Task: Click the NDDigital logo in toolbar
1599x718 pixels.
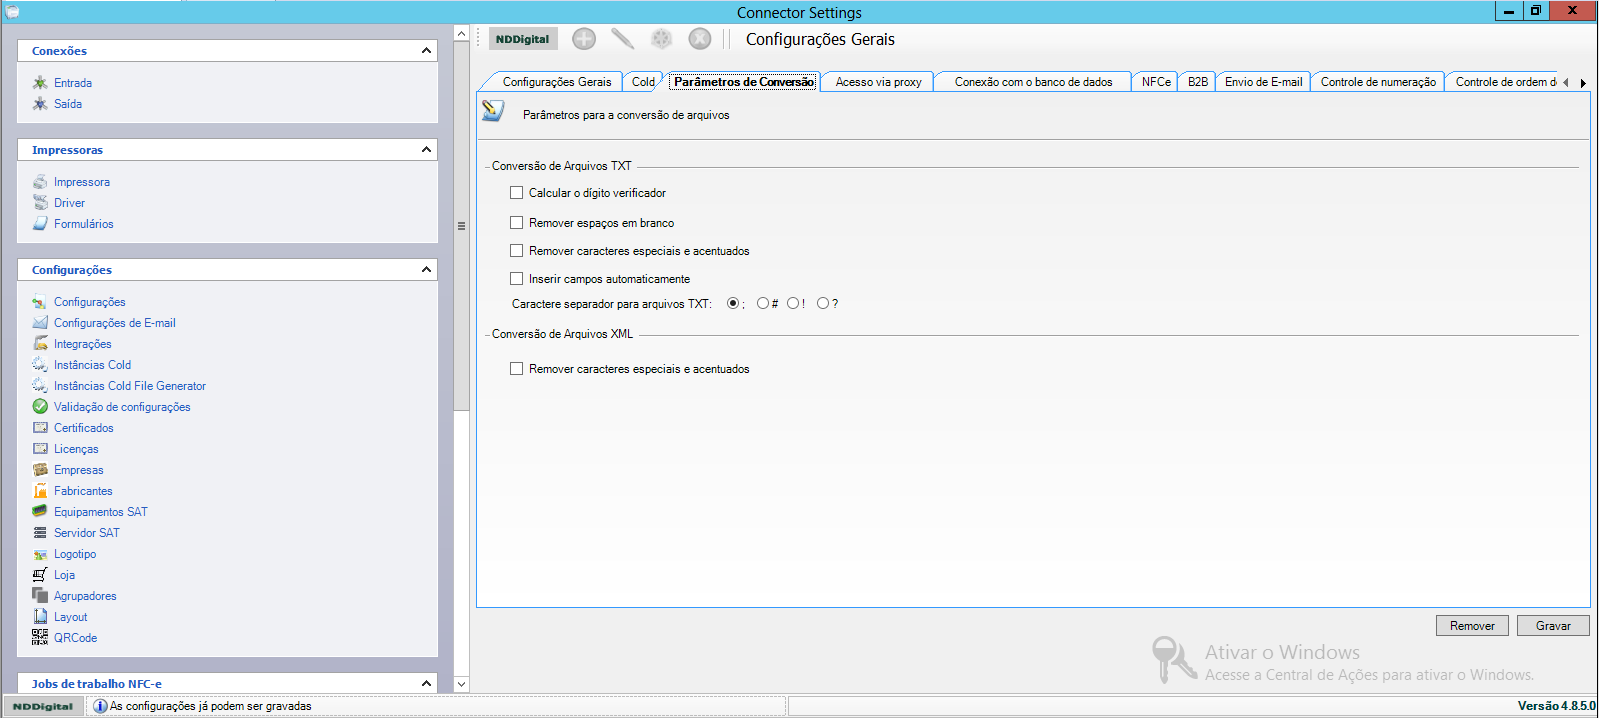Action: [523, 39]
